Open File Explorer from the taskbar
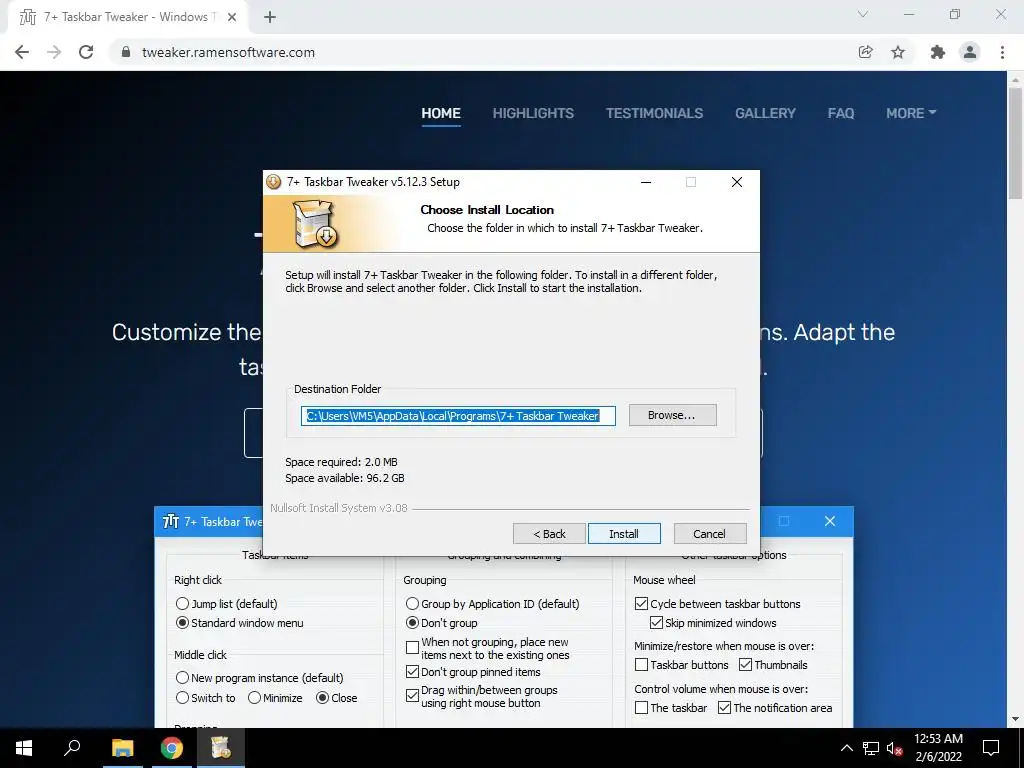Image resolution: width=1024 pixels, height=768 pixels. click(x=122, y=748)
